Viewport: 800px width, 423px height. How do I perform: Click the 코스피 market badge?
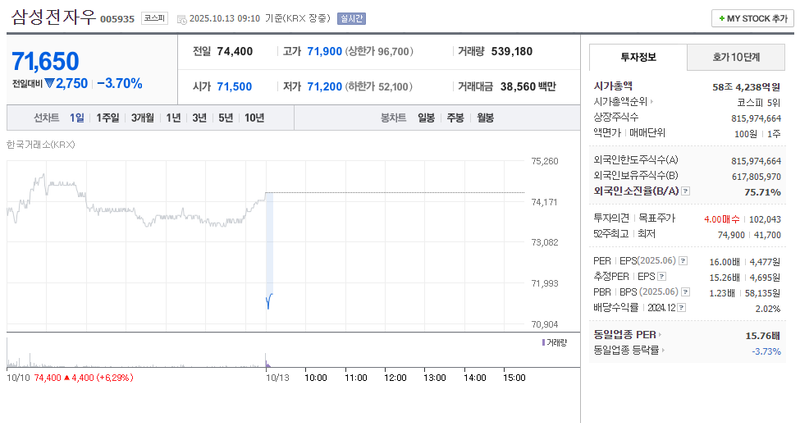[x=155, y=18]
